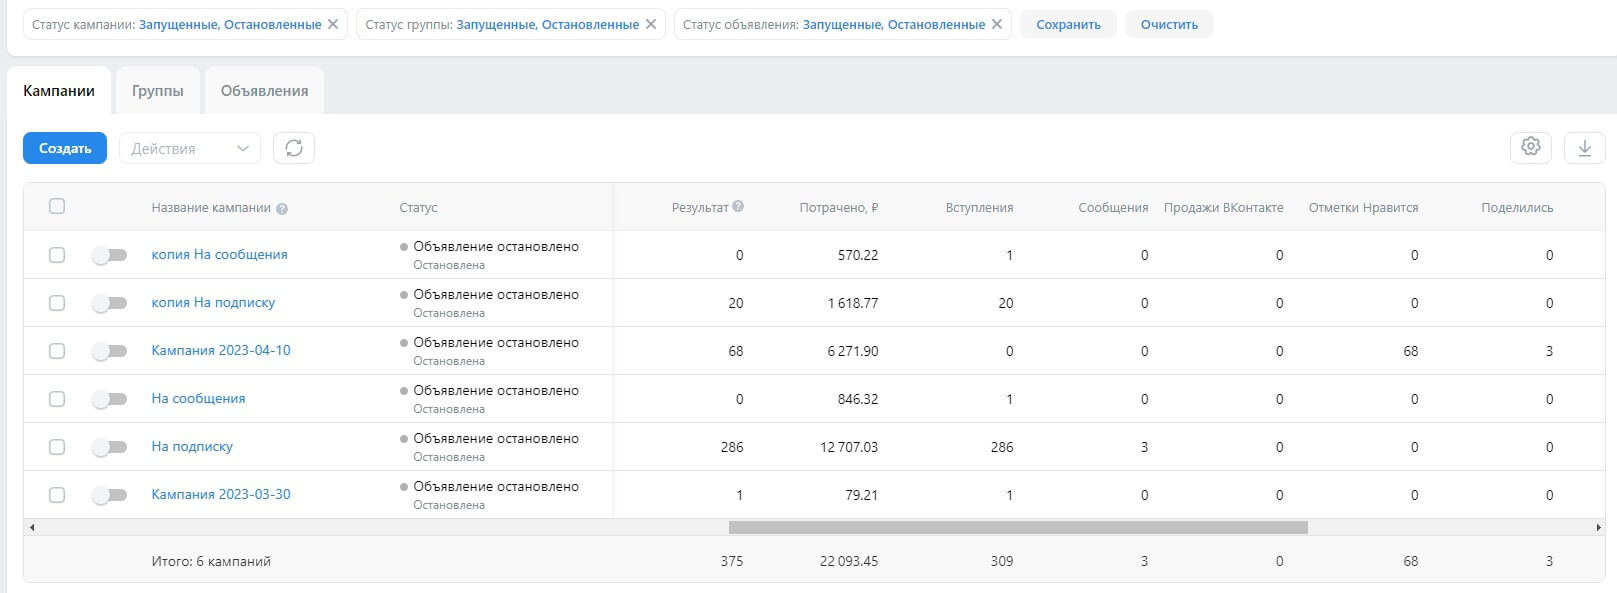The image size is (1617, 593).
Task: Click the refresh campaigns icon
Action: (294, 148)
